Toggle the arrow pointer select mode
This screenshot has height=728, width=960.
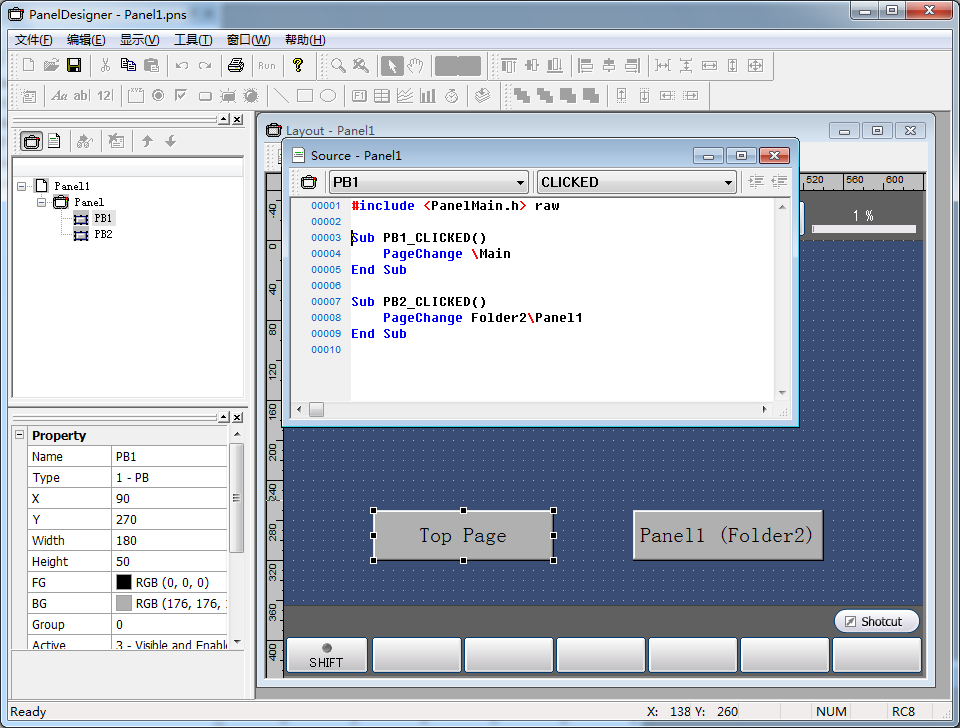point(393,66)
